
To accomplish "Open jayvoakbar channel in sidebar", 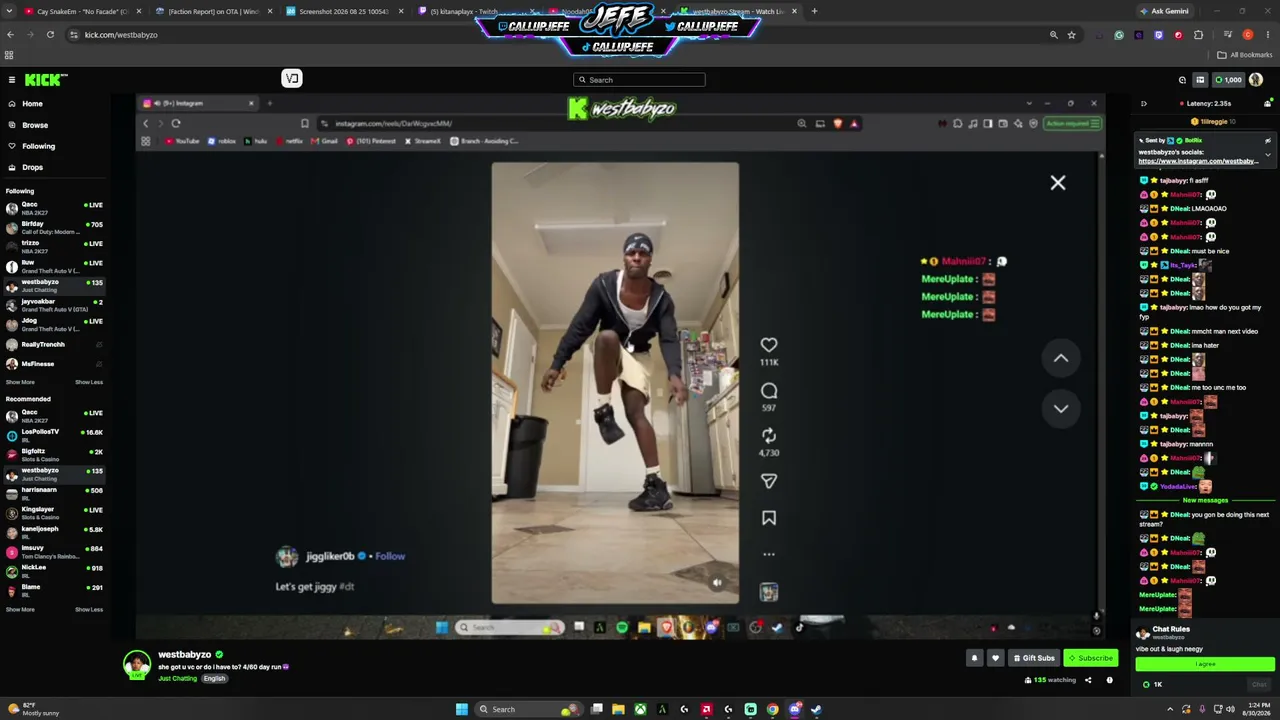I will (x=54, y=304).
